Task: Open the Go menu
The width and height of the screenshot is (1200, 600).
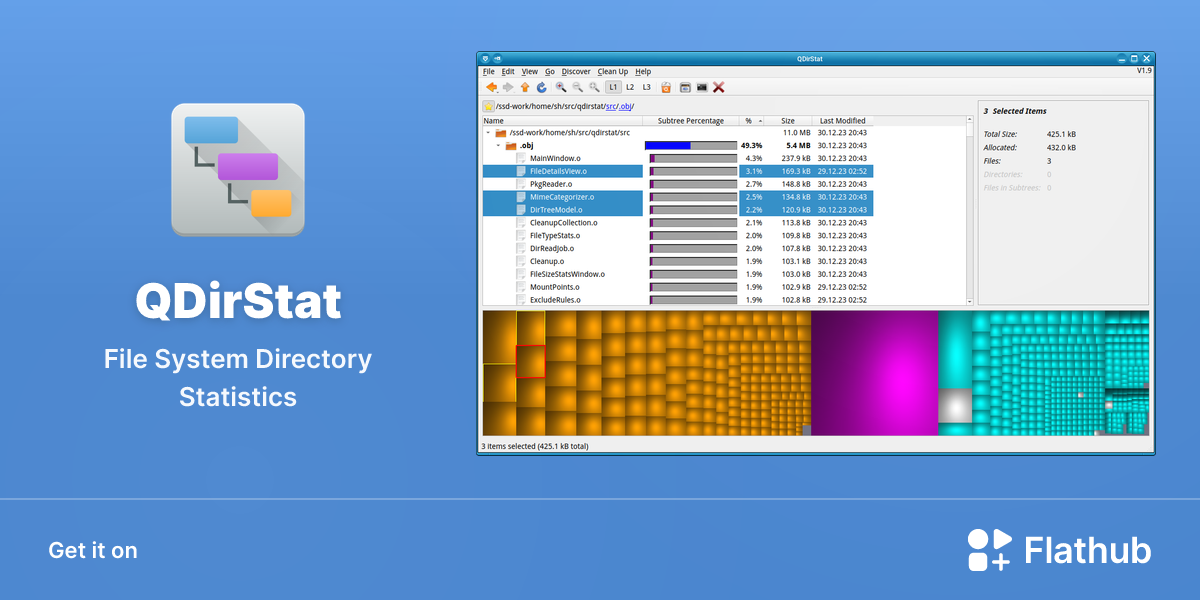Action: tap(550, 72)
